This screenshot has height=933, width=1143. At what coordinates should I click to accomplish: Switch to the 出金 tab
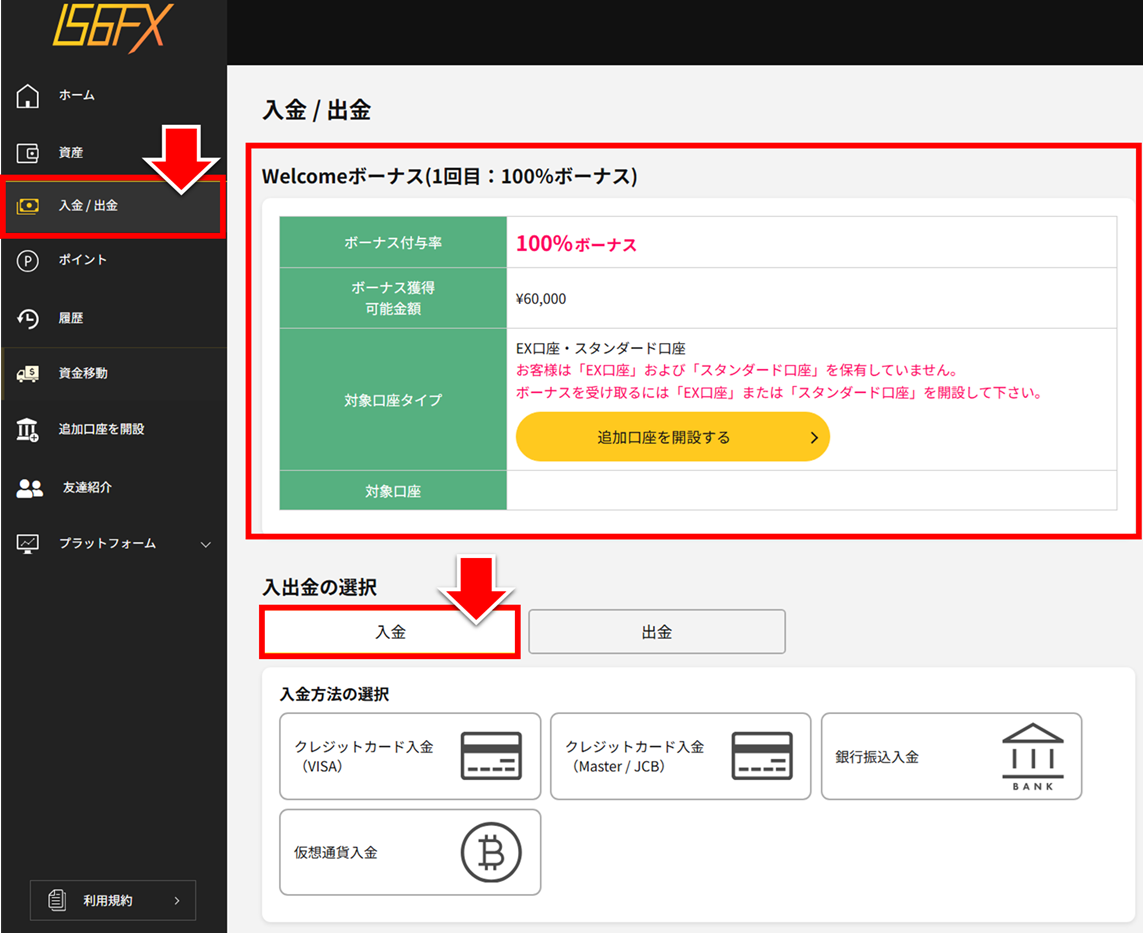657,632
